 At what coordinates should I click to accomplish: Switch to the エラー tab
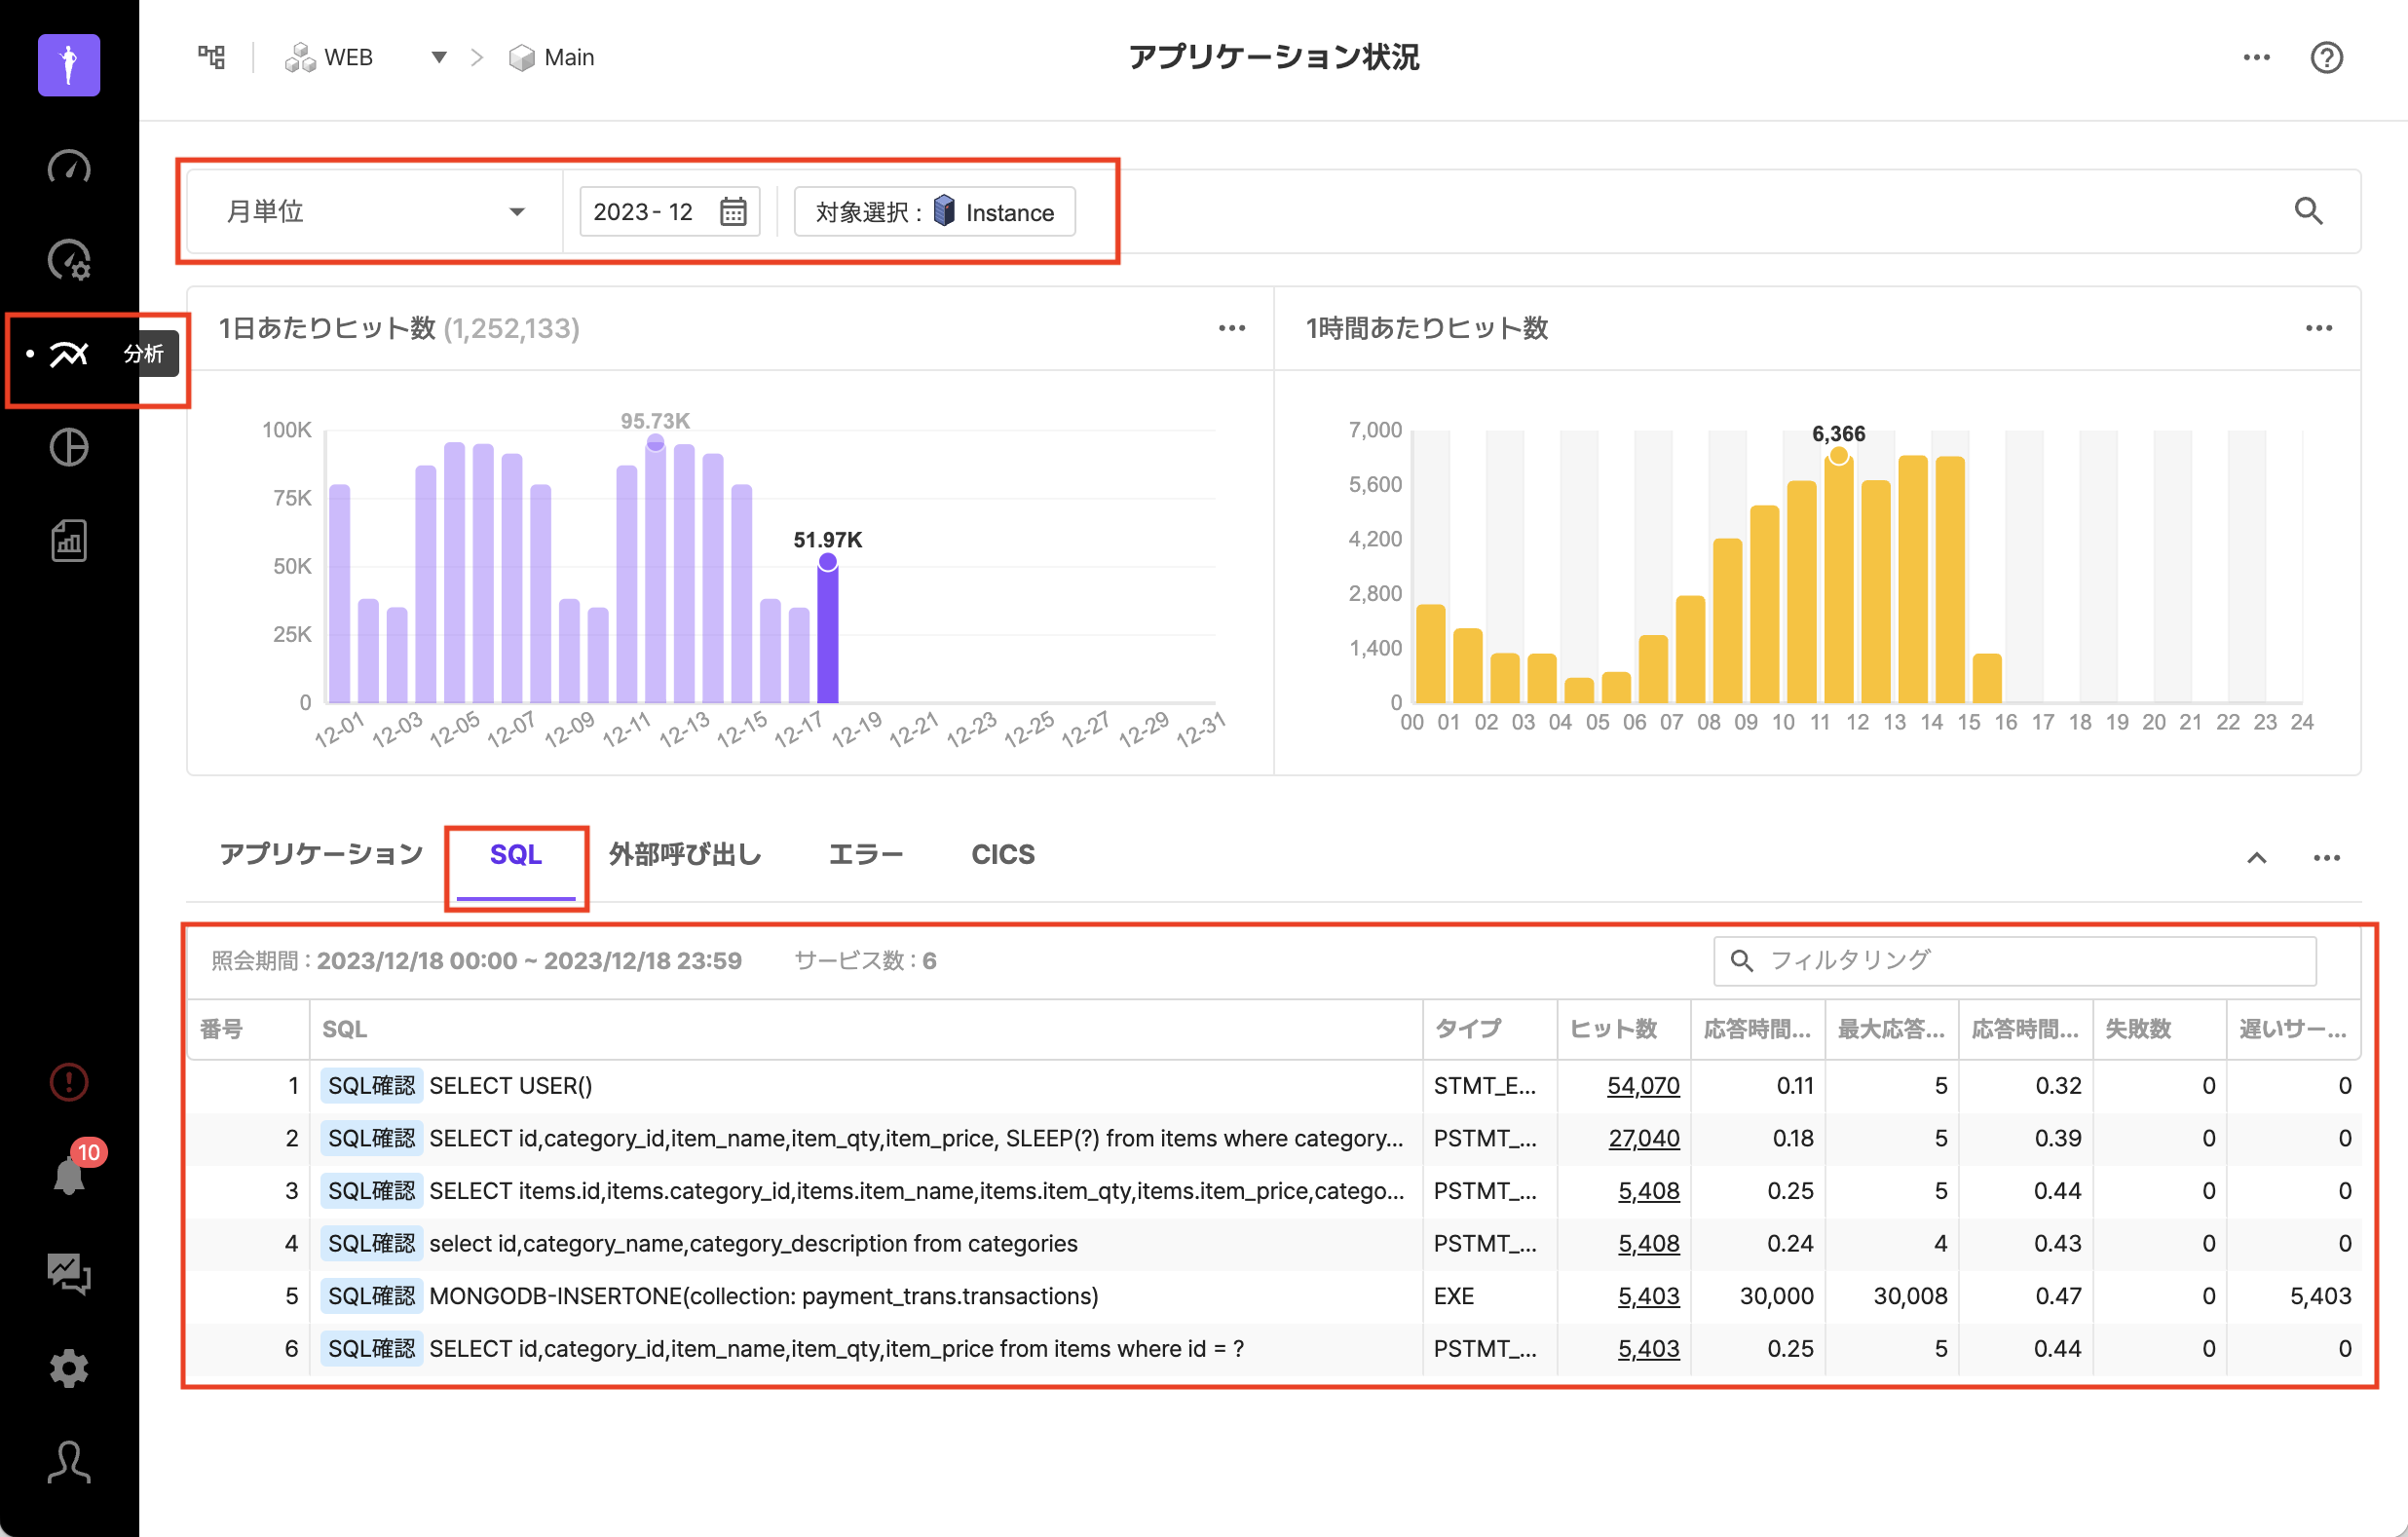tap(865, 855)
